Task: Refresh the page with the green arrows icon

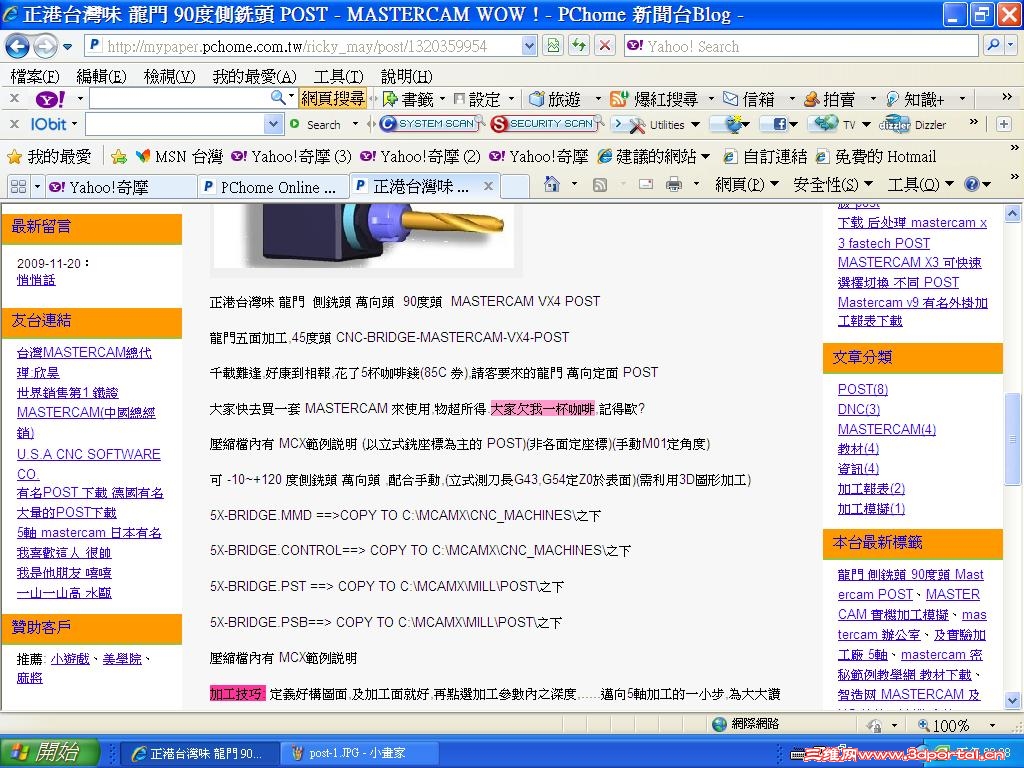Action: tap(579, 46)
